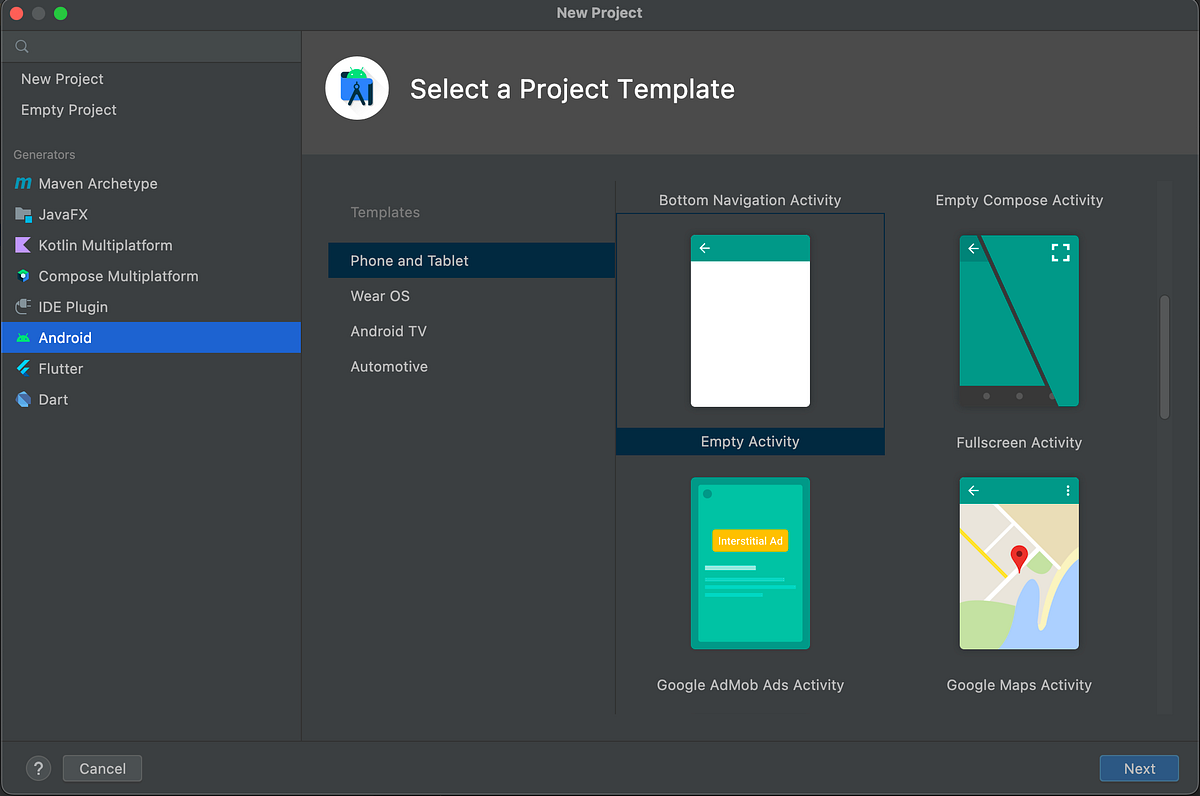
Task: Select the Google Maps Activity thumbnail
Action: pyautogui.click(x=1019, y=563)
